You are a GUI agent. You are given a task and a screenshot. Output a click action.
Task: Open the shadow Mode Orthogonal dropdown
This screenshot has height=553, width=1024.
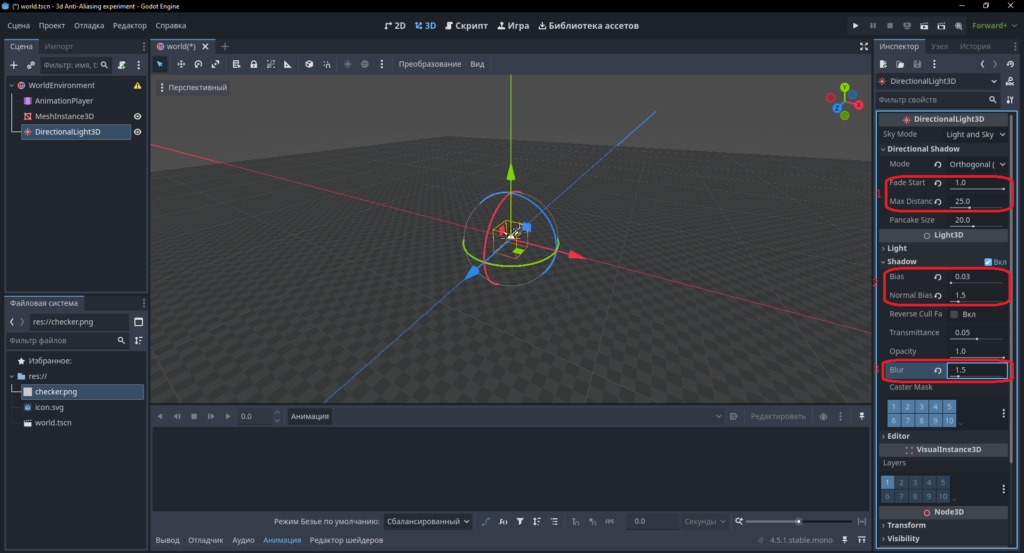pos(977,165)
